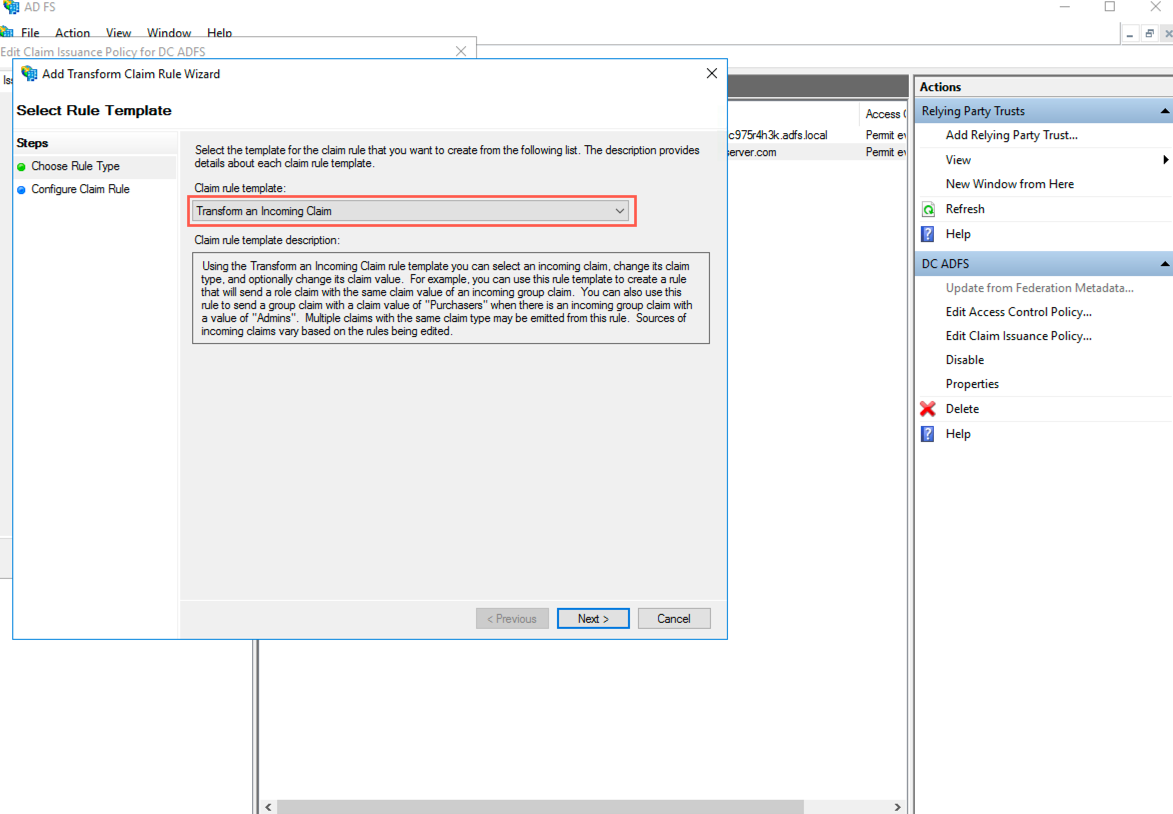1173x814 pixels.
Task: Collapse the Relying Party Trusts section
Action: point(1163,110)
